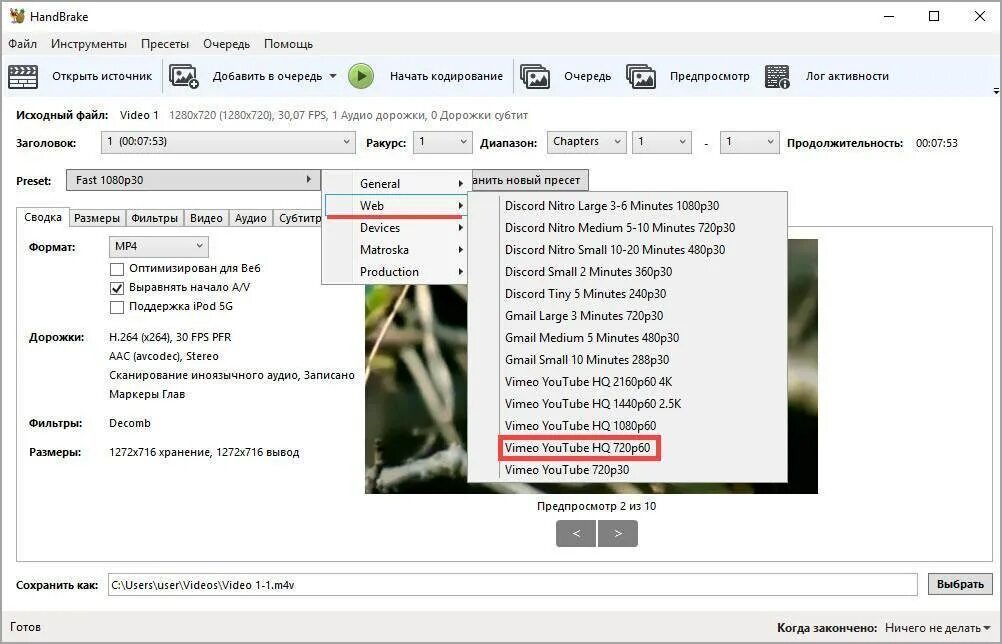Select Vimeo YouTube HQ 720p60 preset

(x=628, y=448)
